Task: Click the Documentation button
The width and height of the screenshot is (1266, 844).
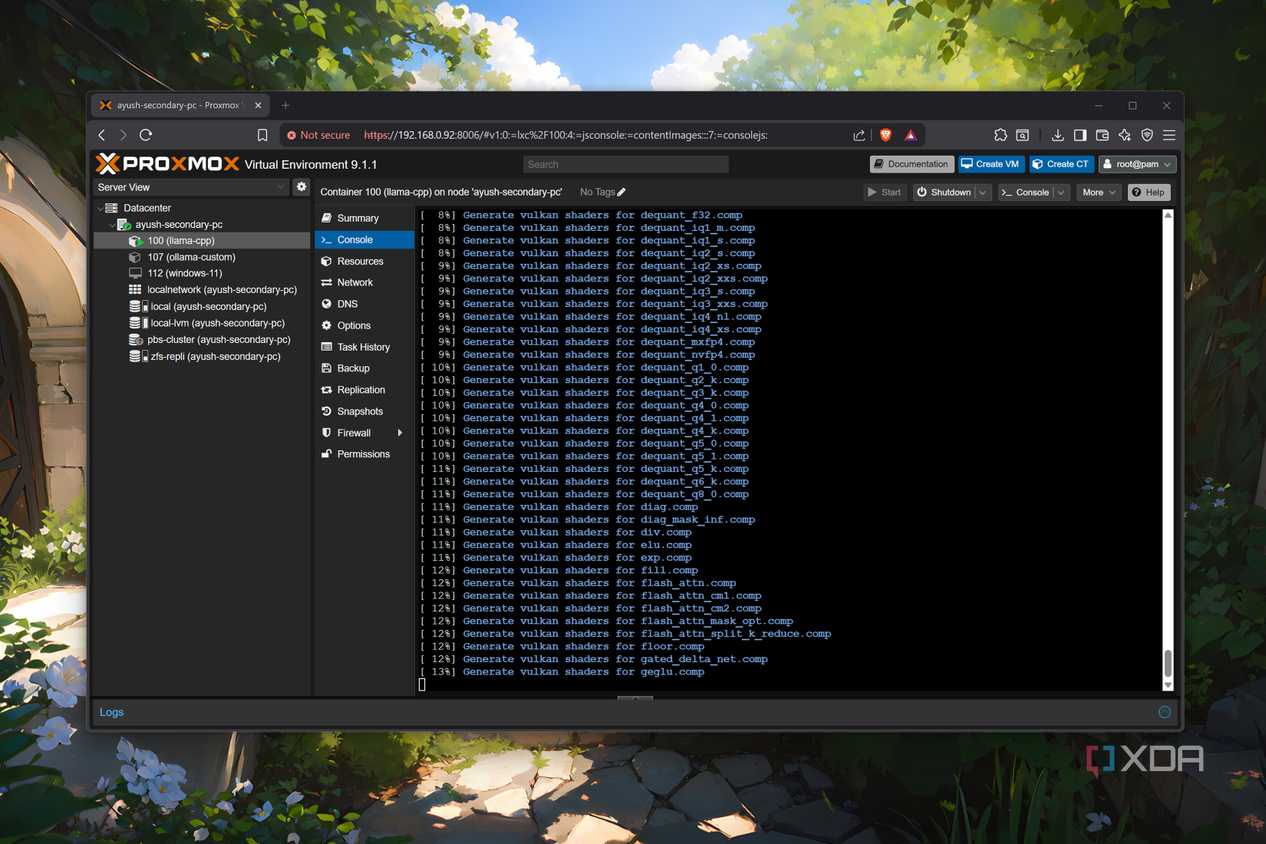Action: coord(910,164)
